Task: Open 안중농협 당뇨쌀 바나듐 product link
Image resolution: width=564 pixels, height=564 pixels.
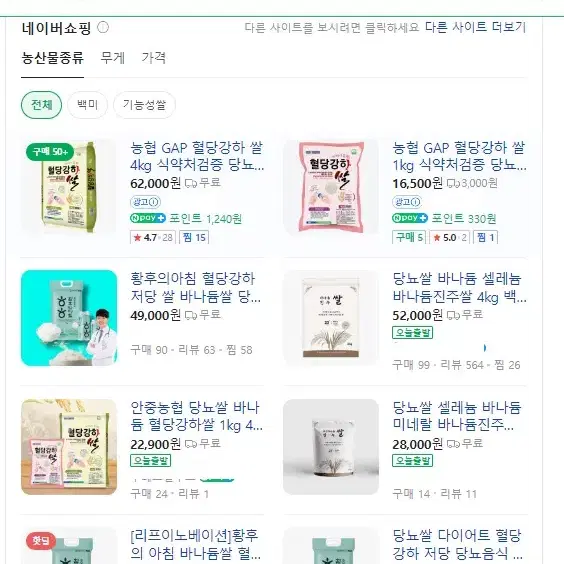Action: (x=196, y=416)
